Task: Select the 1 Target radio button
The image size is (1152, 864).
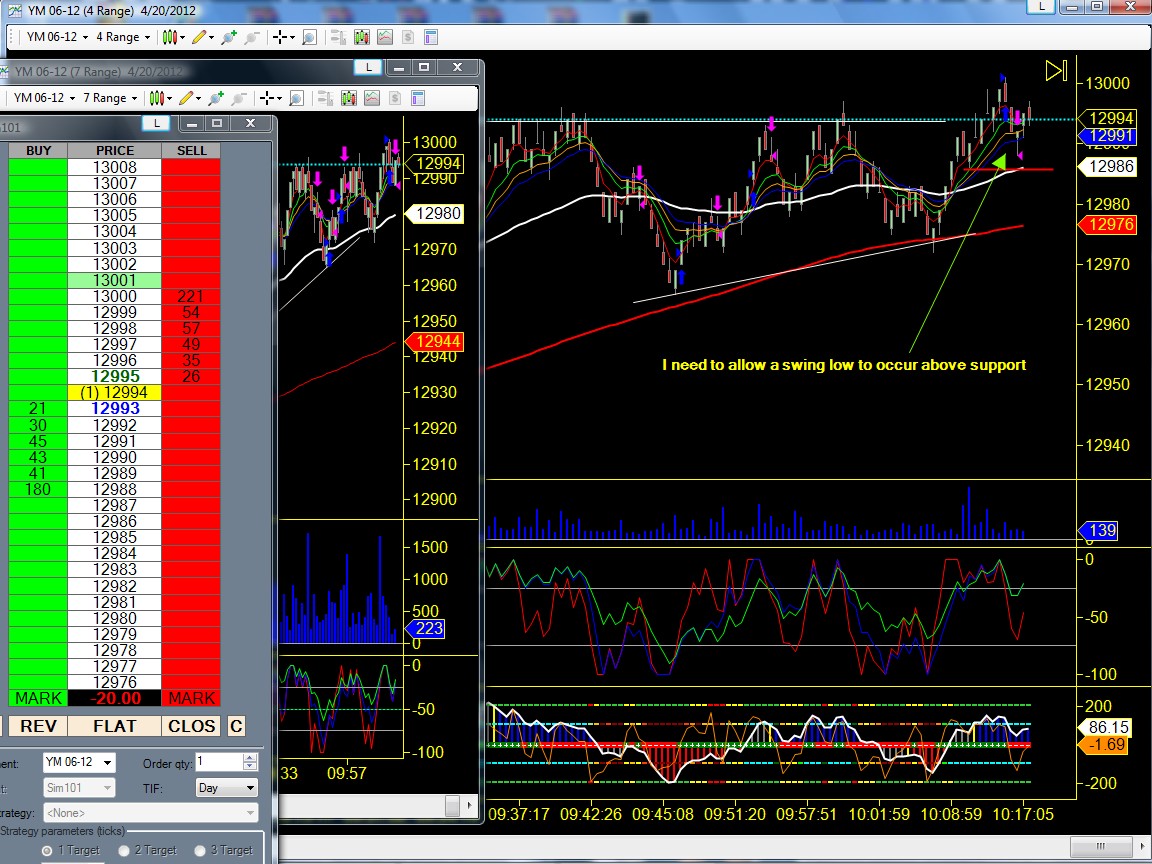Action: coord(47,850)
